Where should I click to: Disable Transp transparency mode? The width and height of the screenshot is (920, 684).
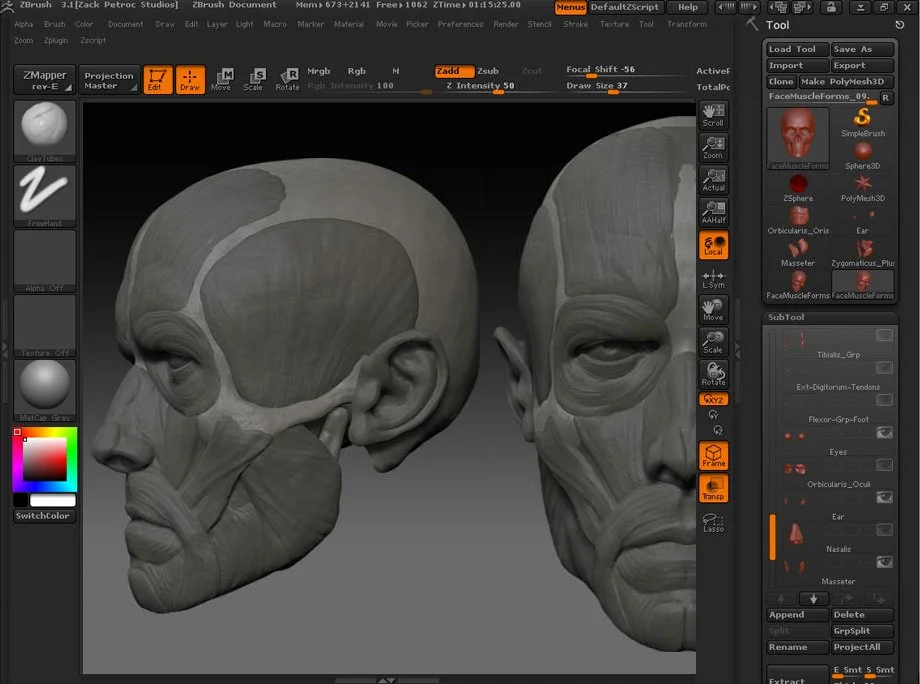coord(713,488)
